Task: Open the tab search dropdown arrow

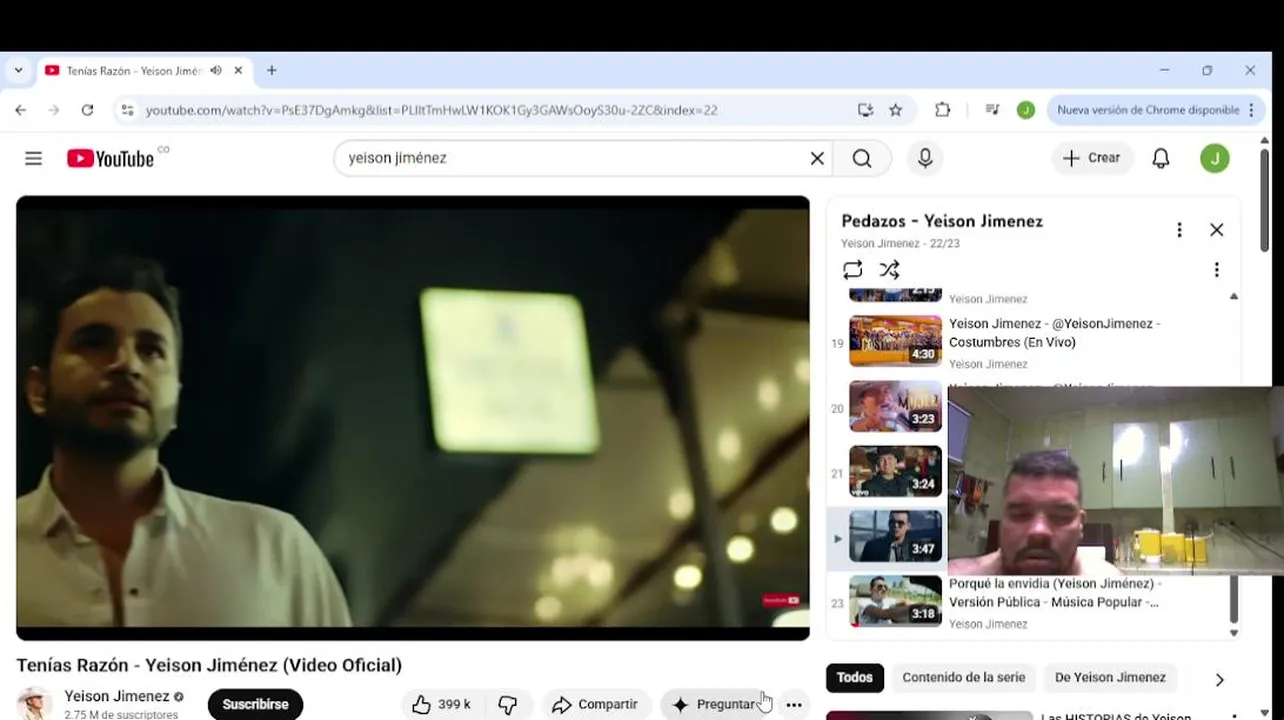Action: click(18, 71)
